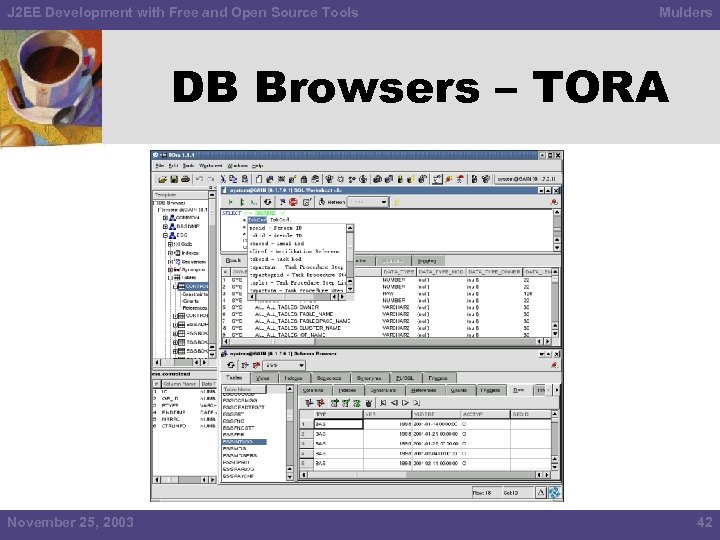
Task: Open the Tools menu
Action: (188, 165)
